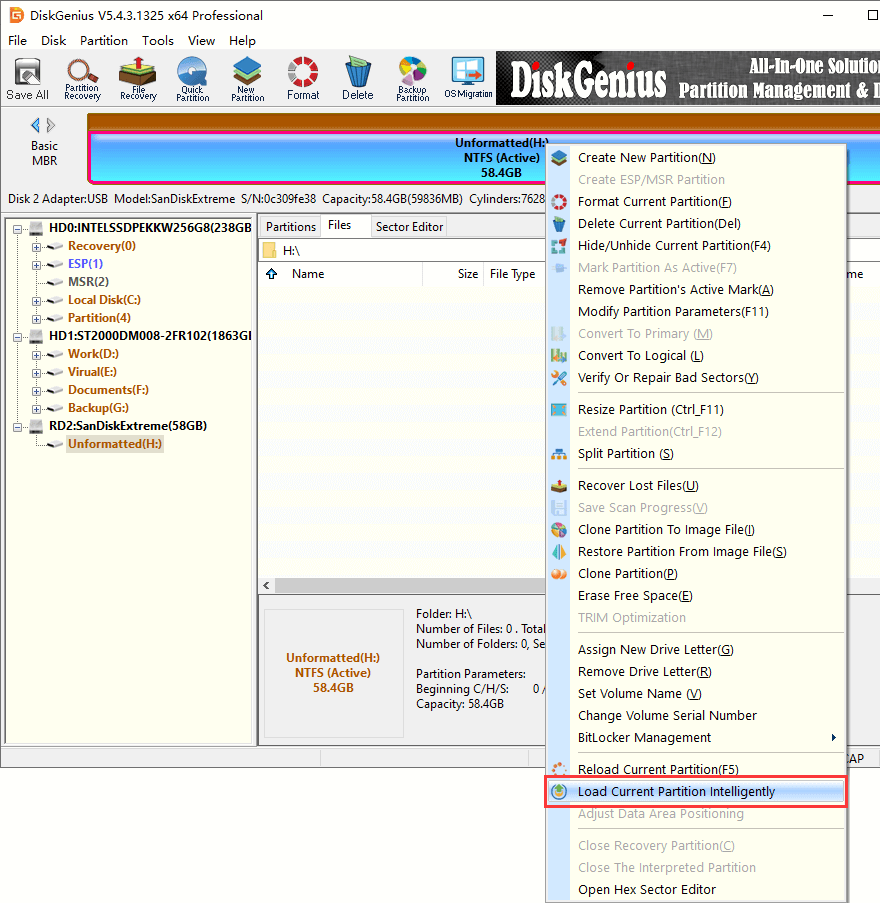Launch the File Recovery tool
This screenshot has width=880, height=903.
pos(138,79)
